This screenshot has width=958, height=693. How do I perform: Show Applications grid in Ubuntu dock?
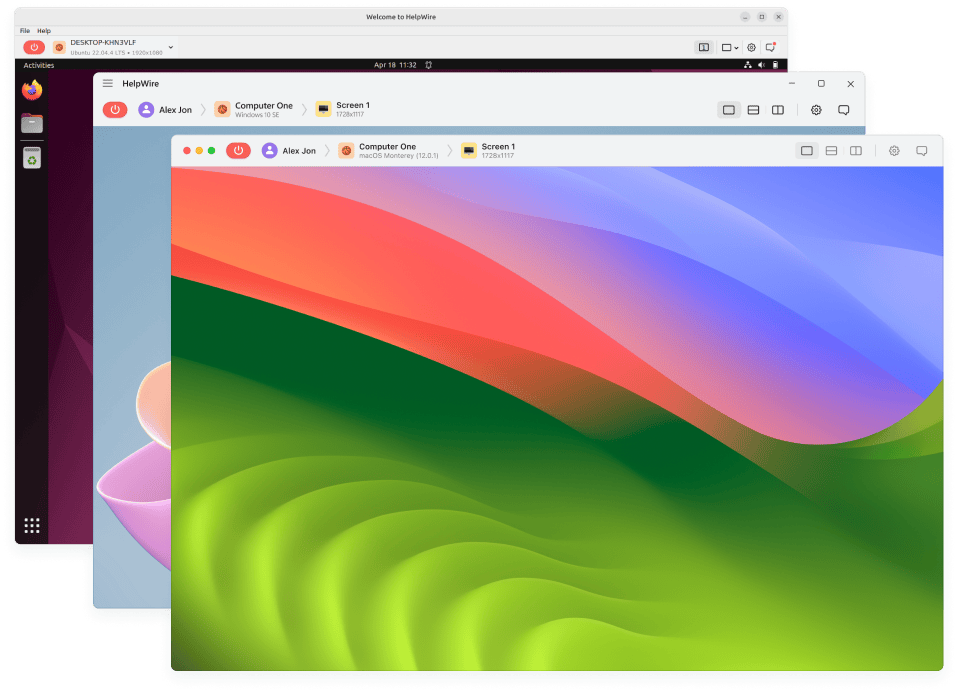32,526
